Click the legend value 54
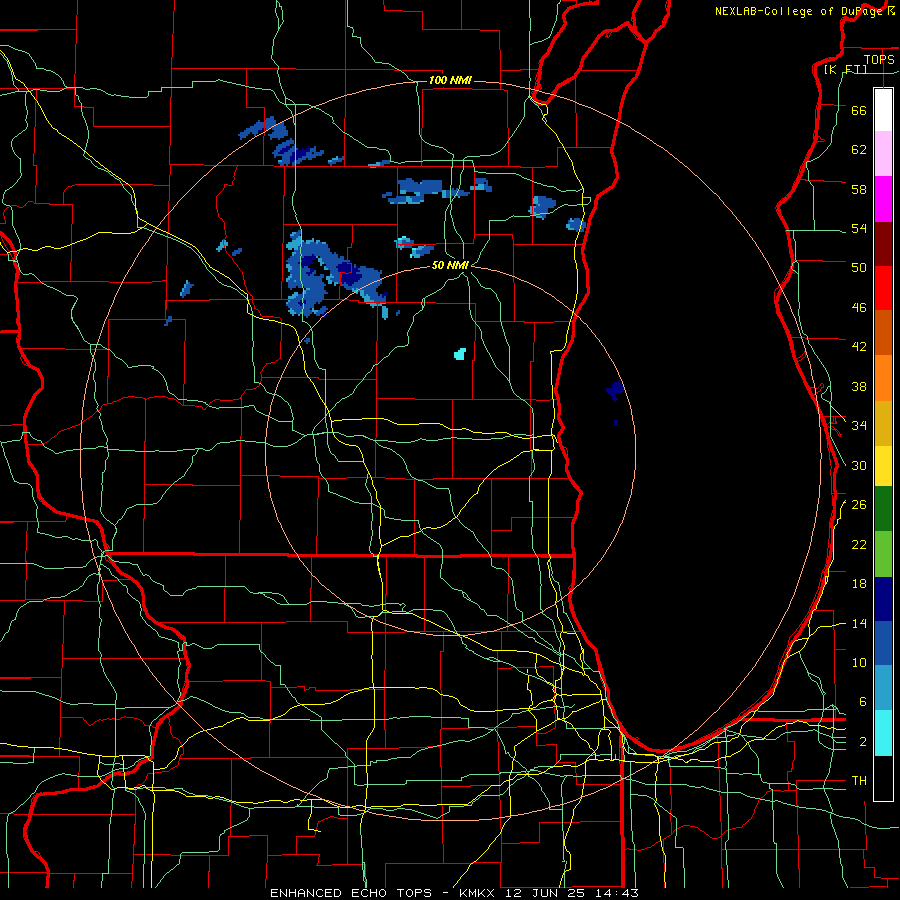This screenshot has height=900, width=900. coord(859,228)
